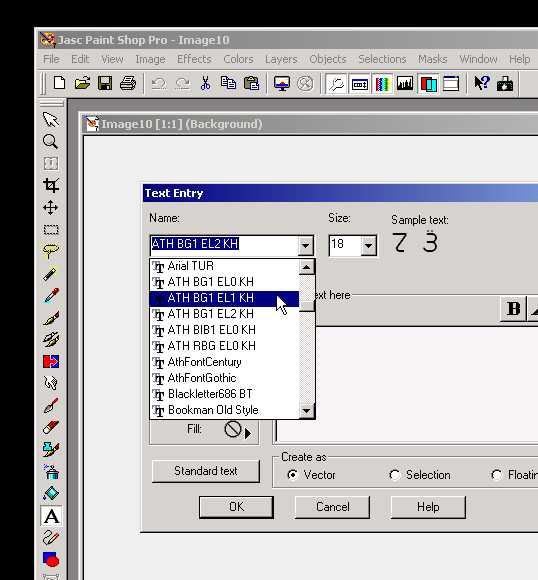538x580 pixels.
Task: Open the Edit menu
Action: (x=80, y=59)
